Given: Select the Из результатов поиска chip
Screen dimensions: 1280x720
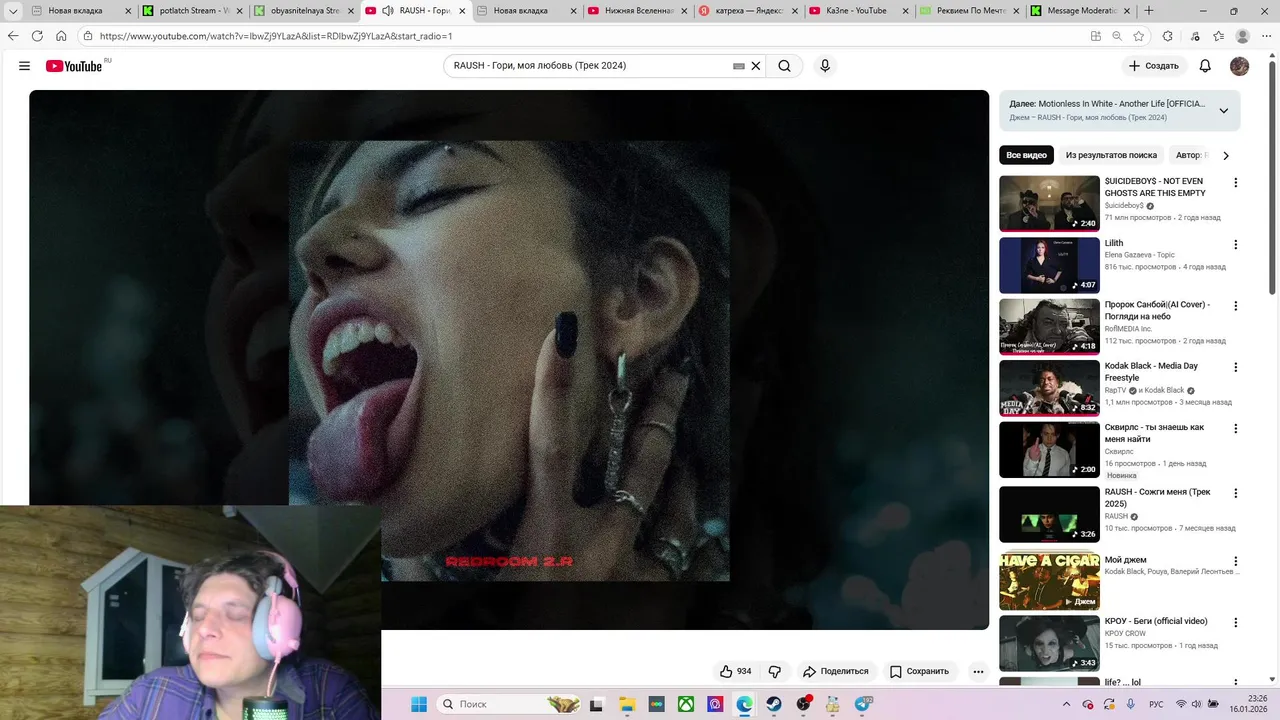Looking at the screenshot, I should [x=1111, y=155].
